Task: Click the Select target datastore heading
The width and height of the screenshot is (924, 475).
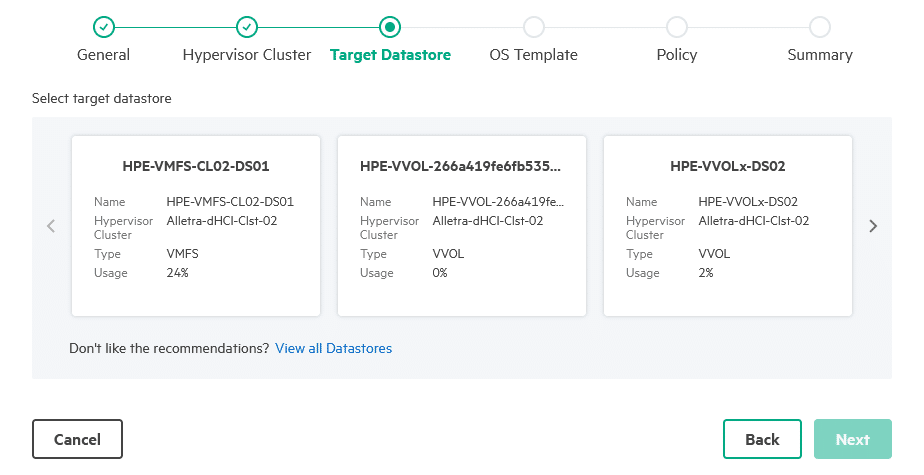Action: (101, 98)
